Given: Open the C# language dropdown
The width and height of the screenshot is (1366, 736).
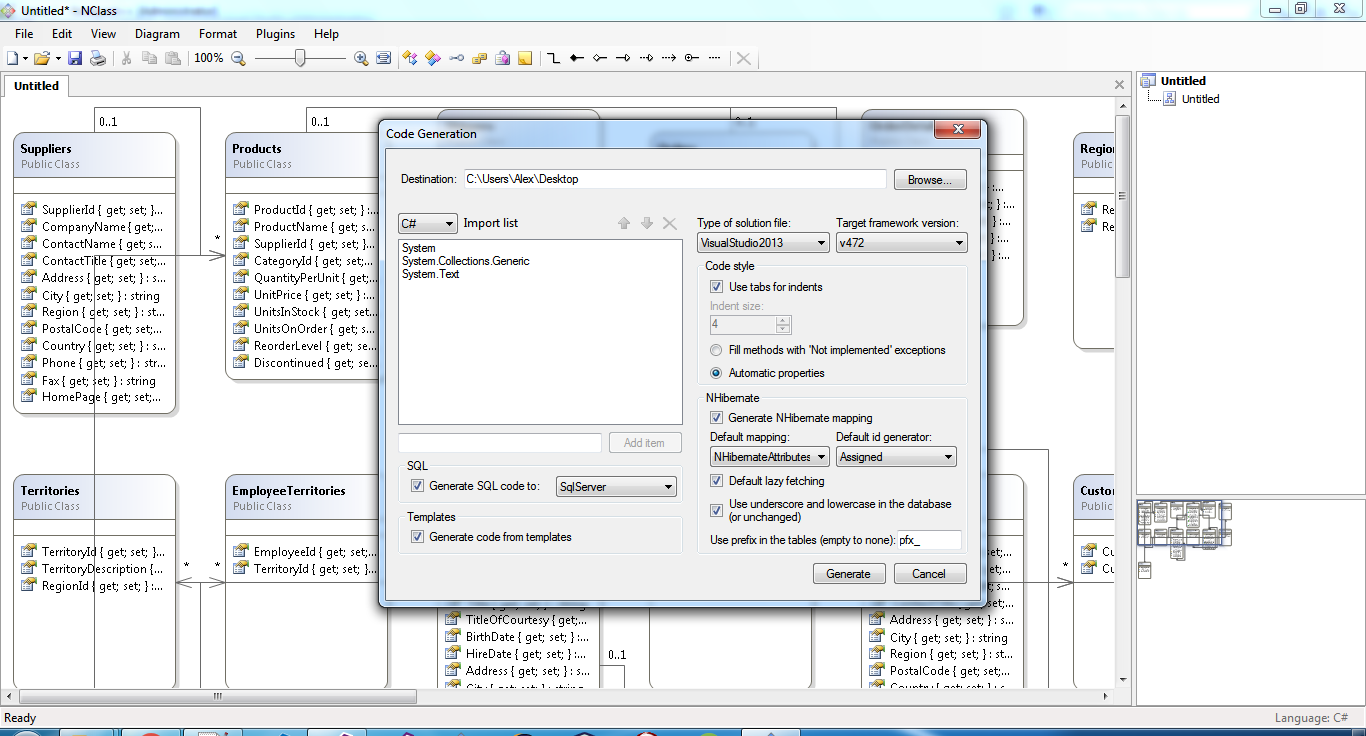Looking at the screenshot, I should [428, 224].
